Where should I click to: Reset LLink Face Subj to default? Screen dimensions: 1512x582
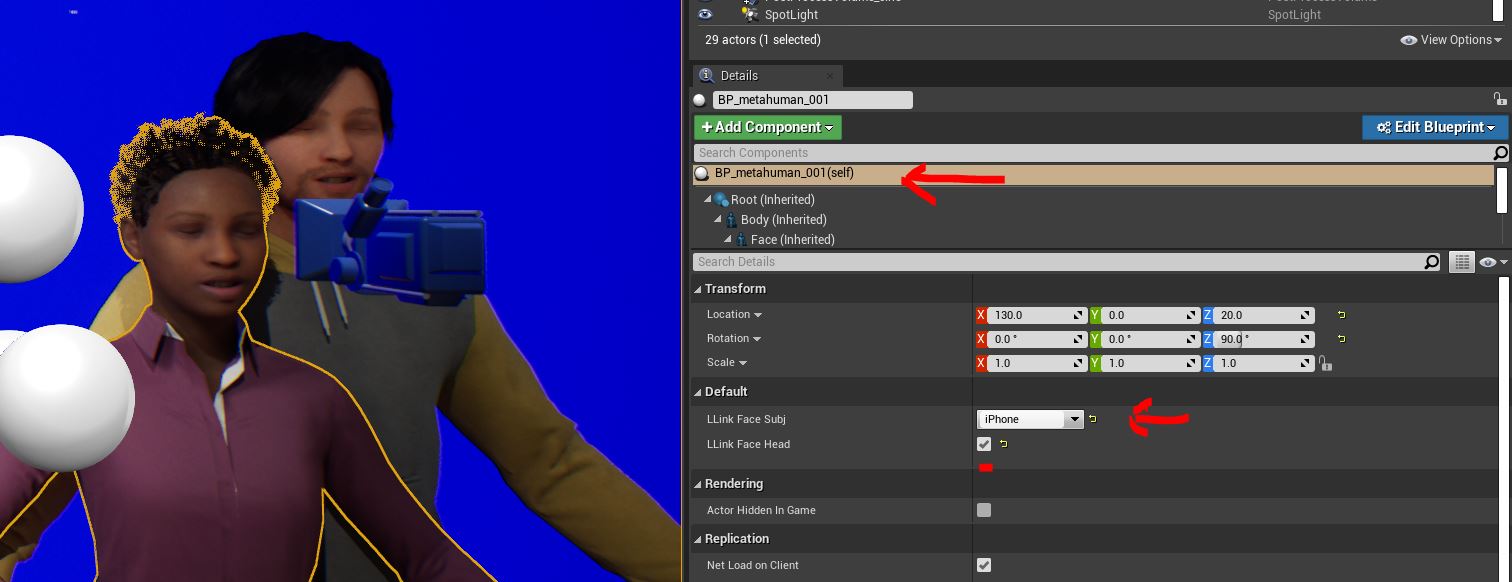coord(1093,419)
